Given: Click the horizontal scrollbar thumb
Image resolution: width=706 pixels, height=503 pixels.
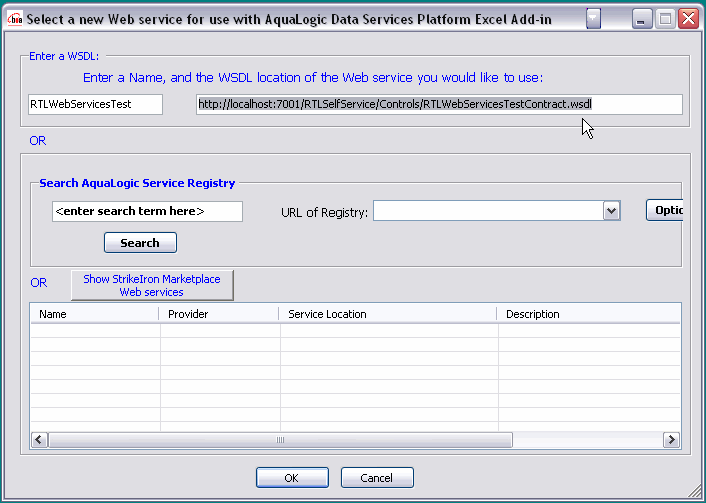Looking at the screenshot, I should (x=280, y=440).
